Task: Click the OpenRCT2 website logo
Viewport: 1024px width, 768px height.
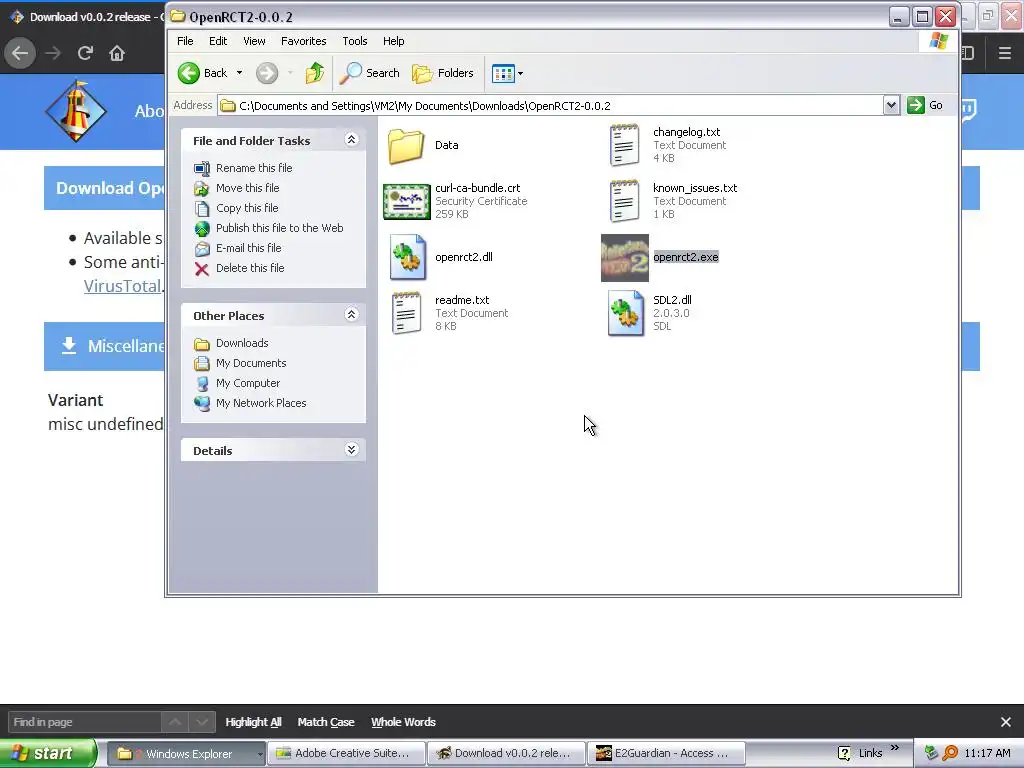Action: click(75, 111)
